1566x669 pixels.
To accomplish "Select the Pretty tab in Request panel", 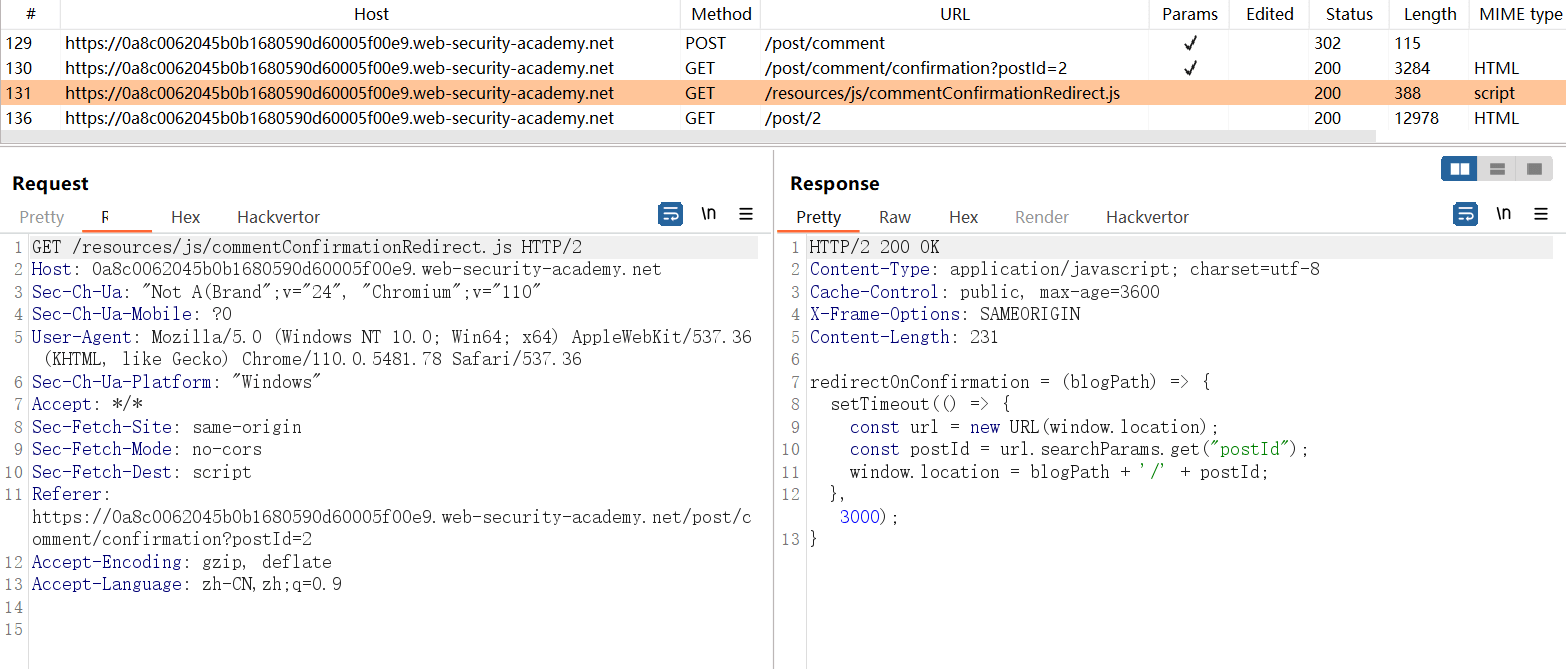I will coord(41,217).
